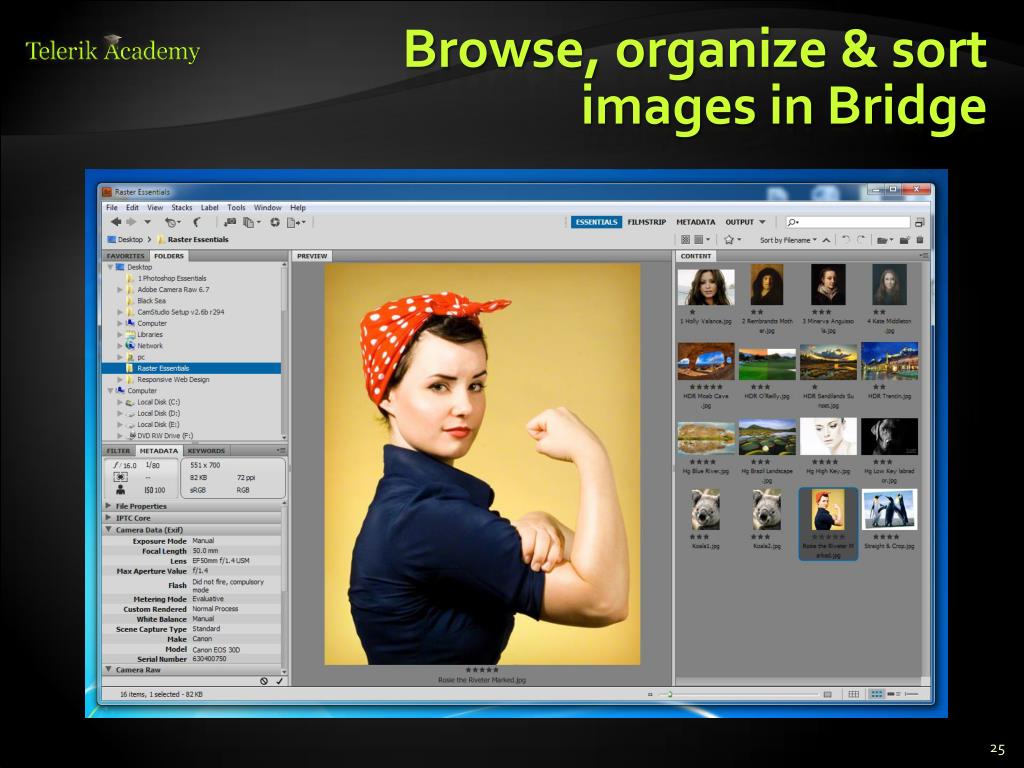Expand the File Properties section

click(108, 506)
